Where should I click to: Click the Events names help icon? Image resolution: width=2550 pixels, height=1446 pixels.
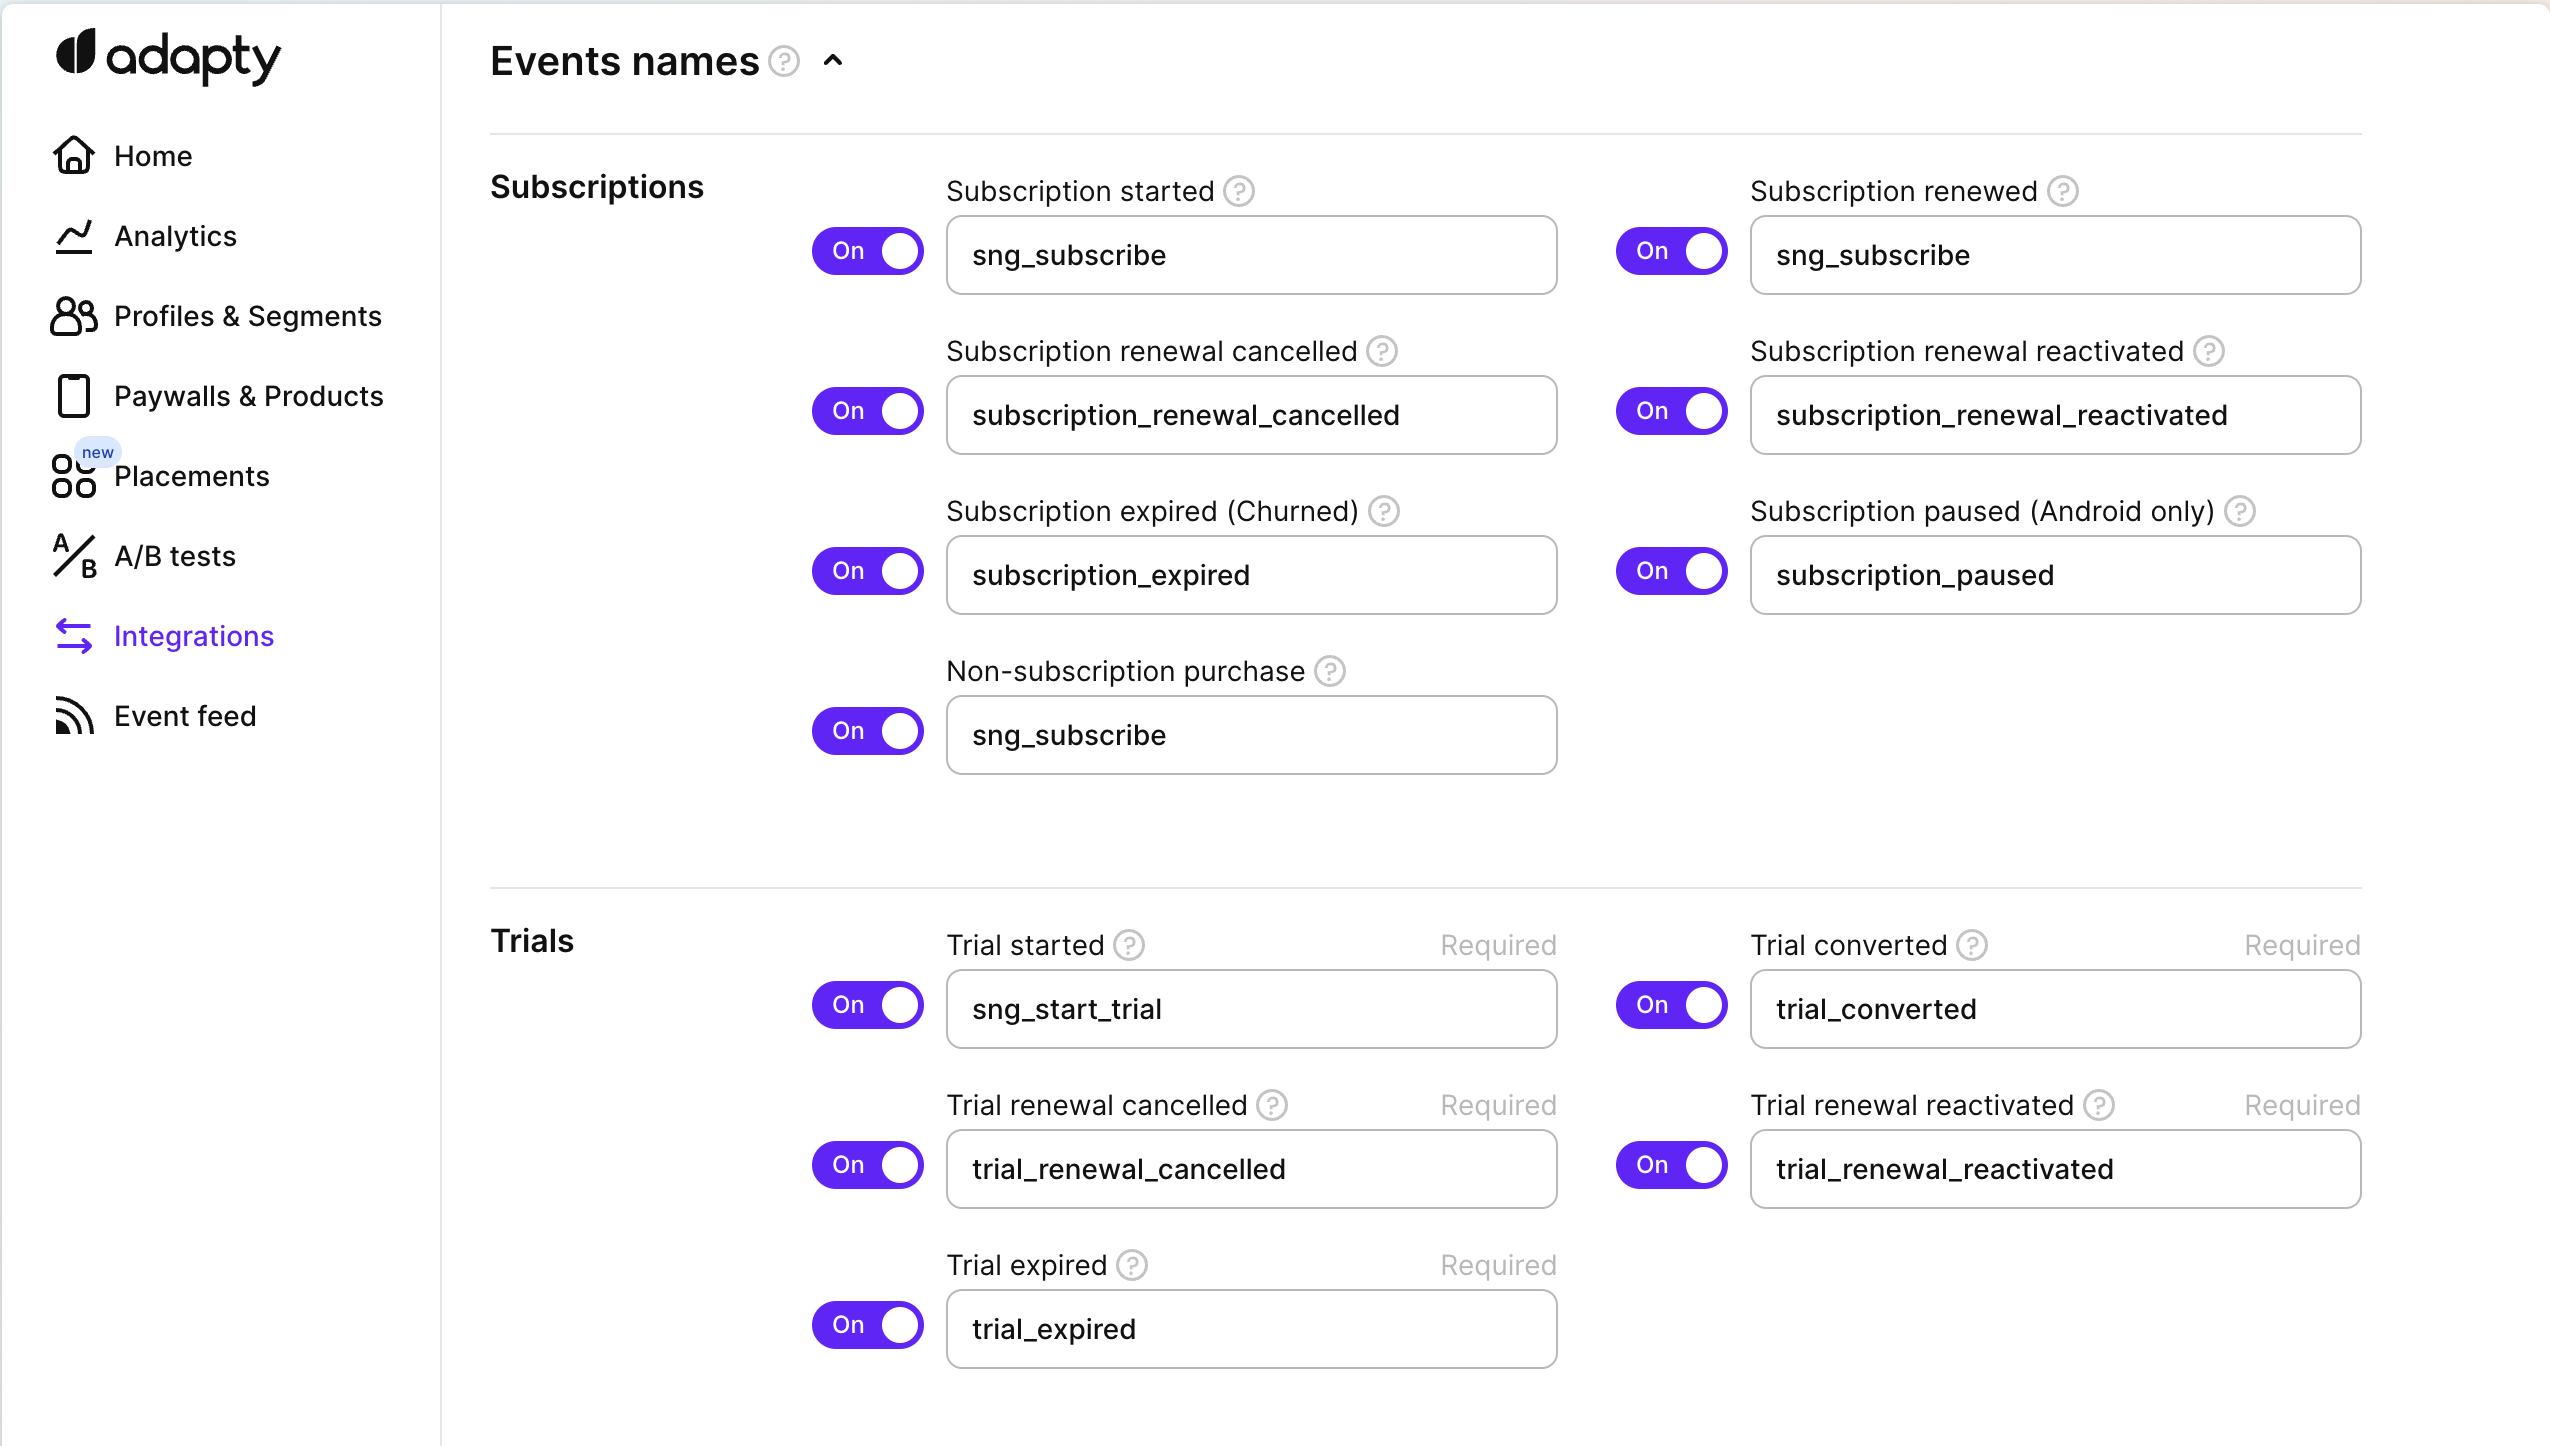coord(784,62)
